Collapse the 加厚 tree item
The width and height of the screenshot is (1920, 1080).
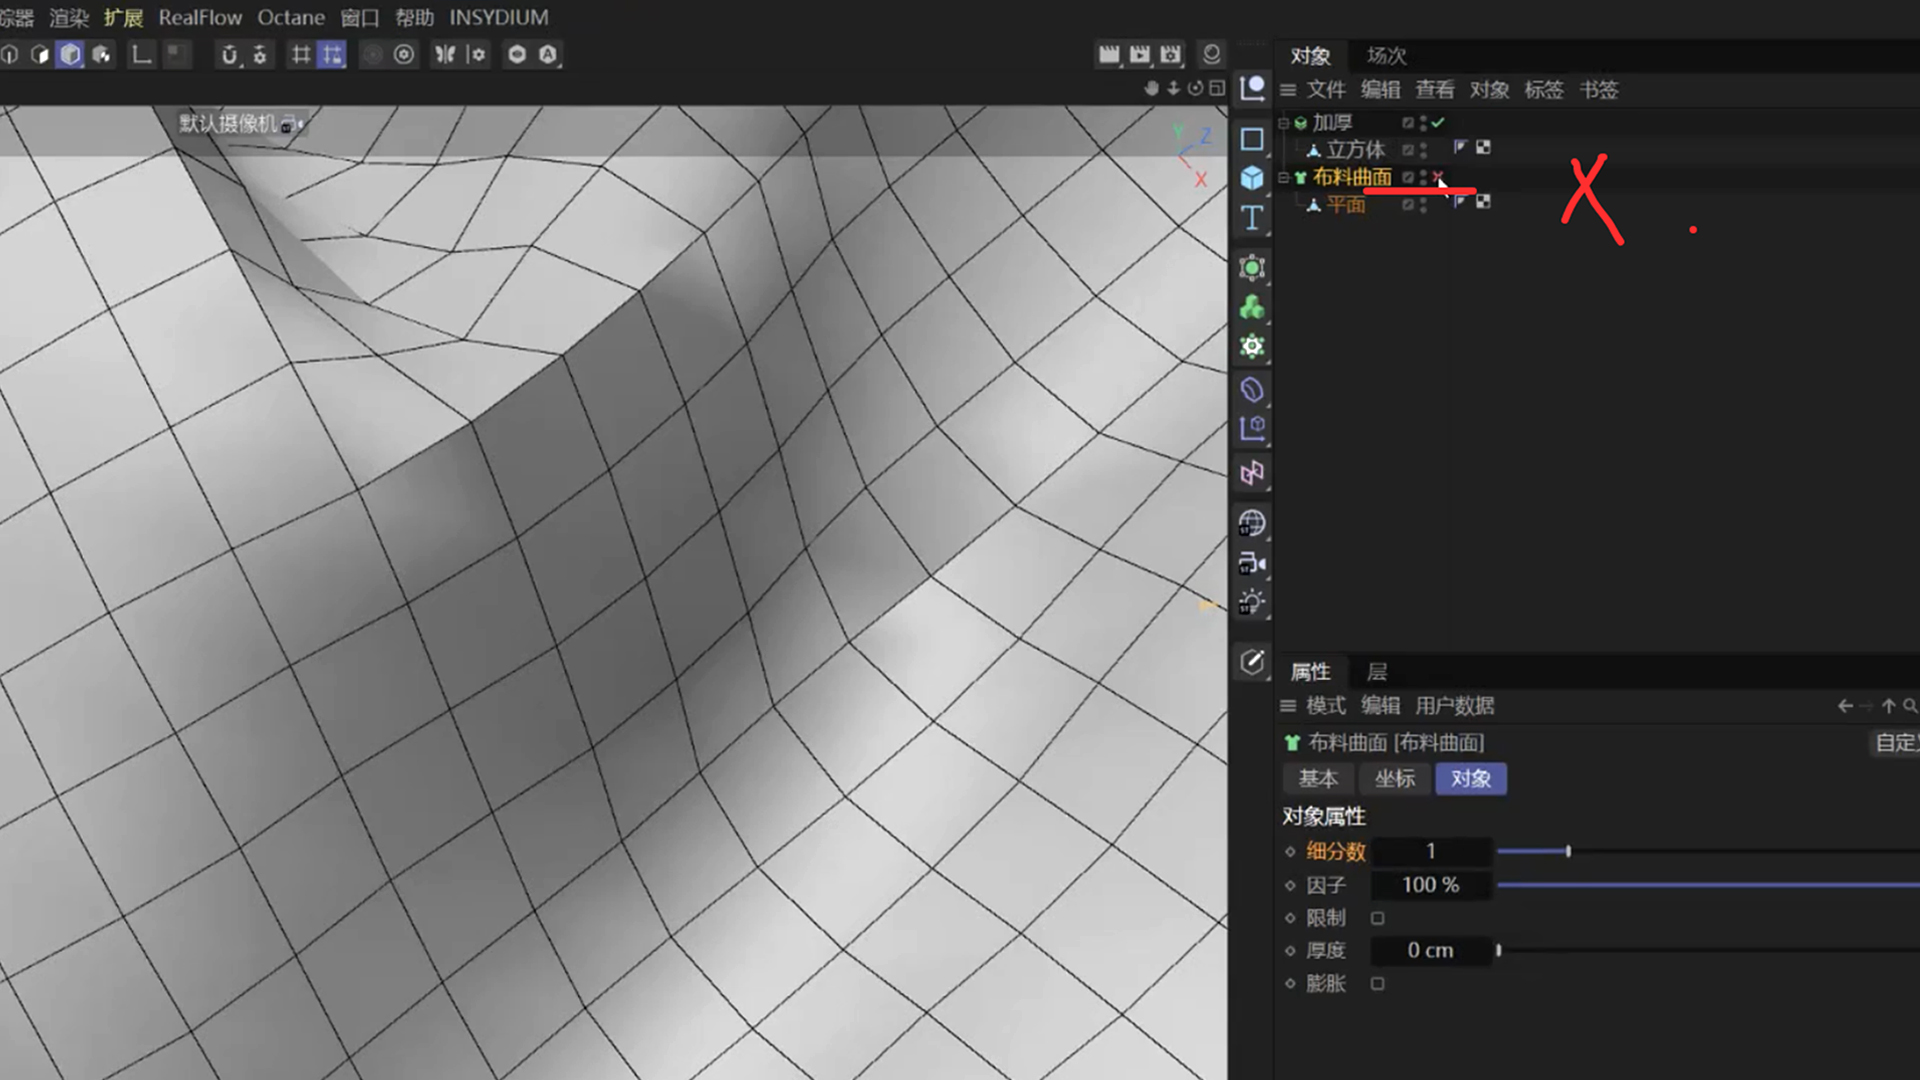[x=1283, y=123]
